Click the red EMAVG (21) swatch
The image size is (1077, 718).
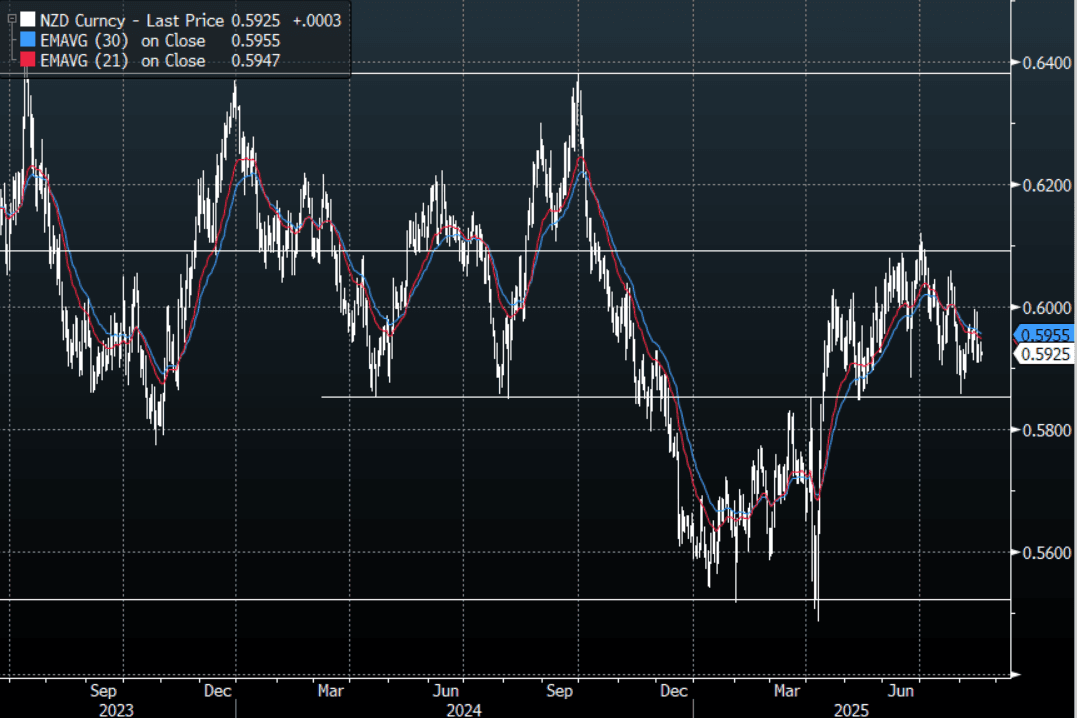27,61
